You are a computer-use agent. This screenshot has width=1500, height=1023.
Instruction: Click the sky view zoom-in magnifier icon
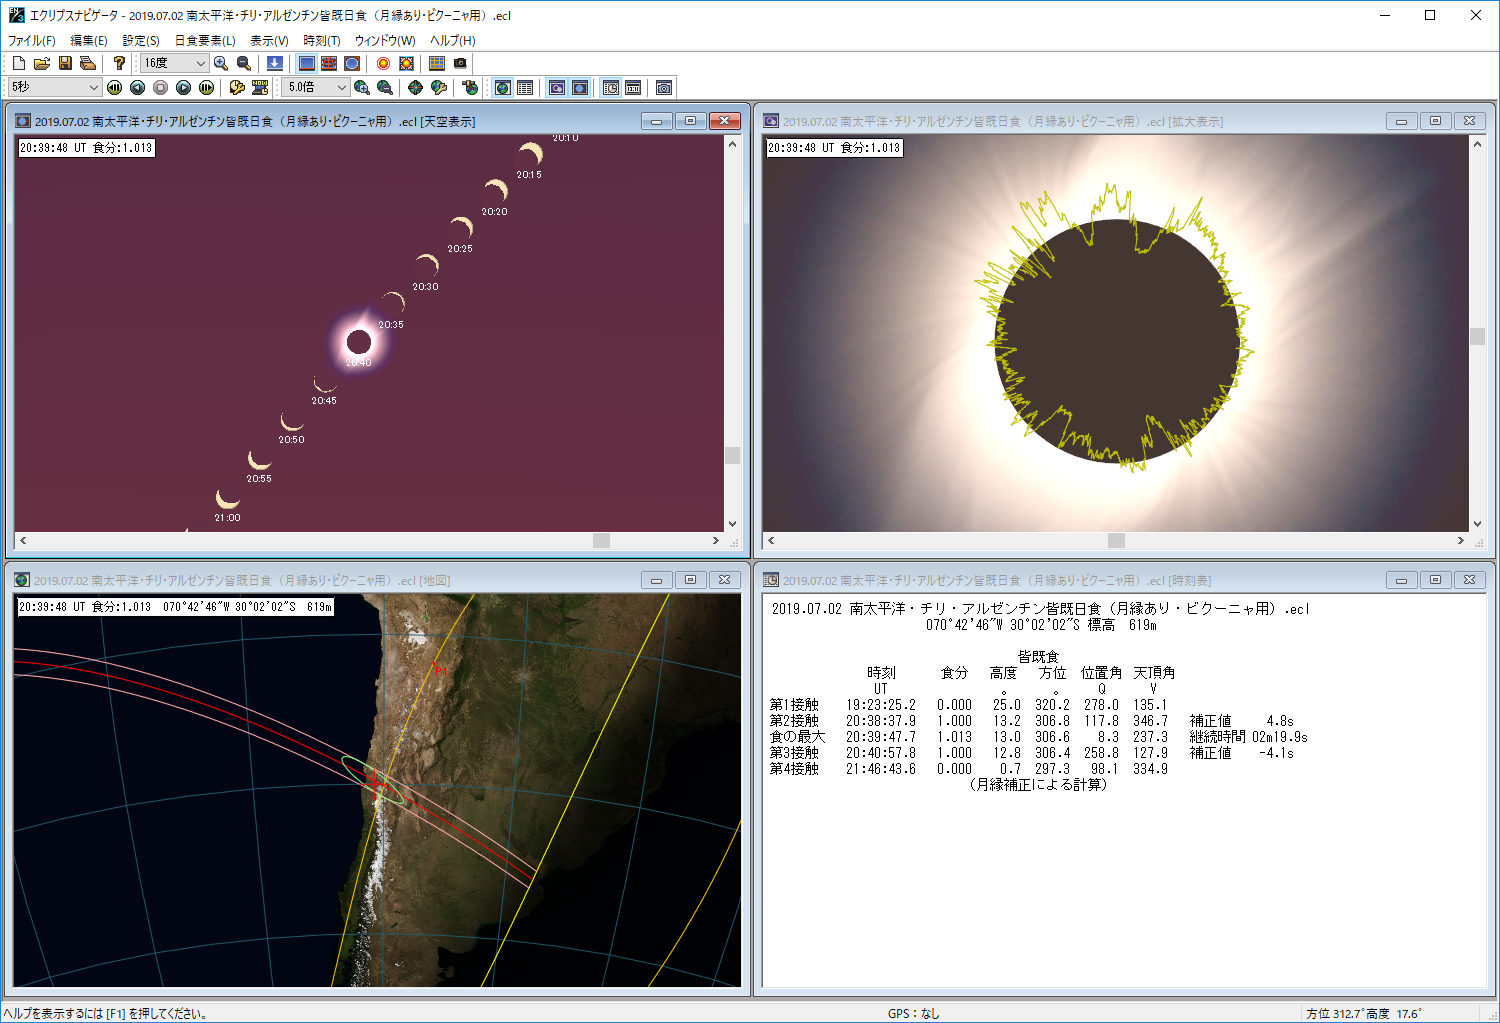[x=221, y=63]
